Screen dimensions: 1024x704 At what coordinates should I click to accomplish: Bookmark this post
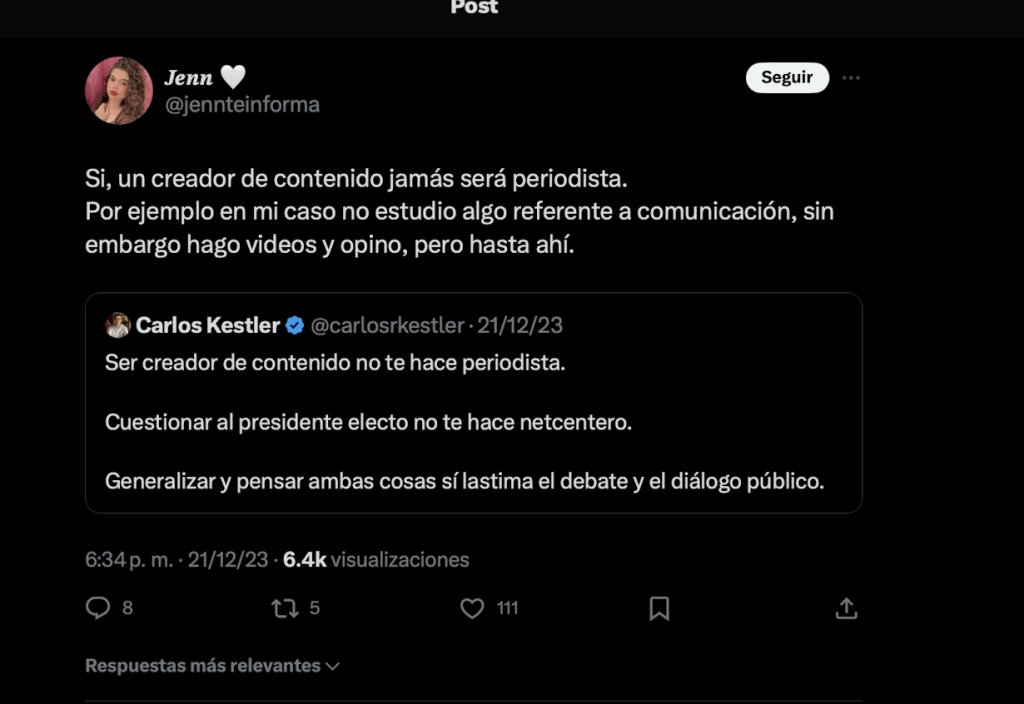[x=659, y=608]
